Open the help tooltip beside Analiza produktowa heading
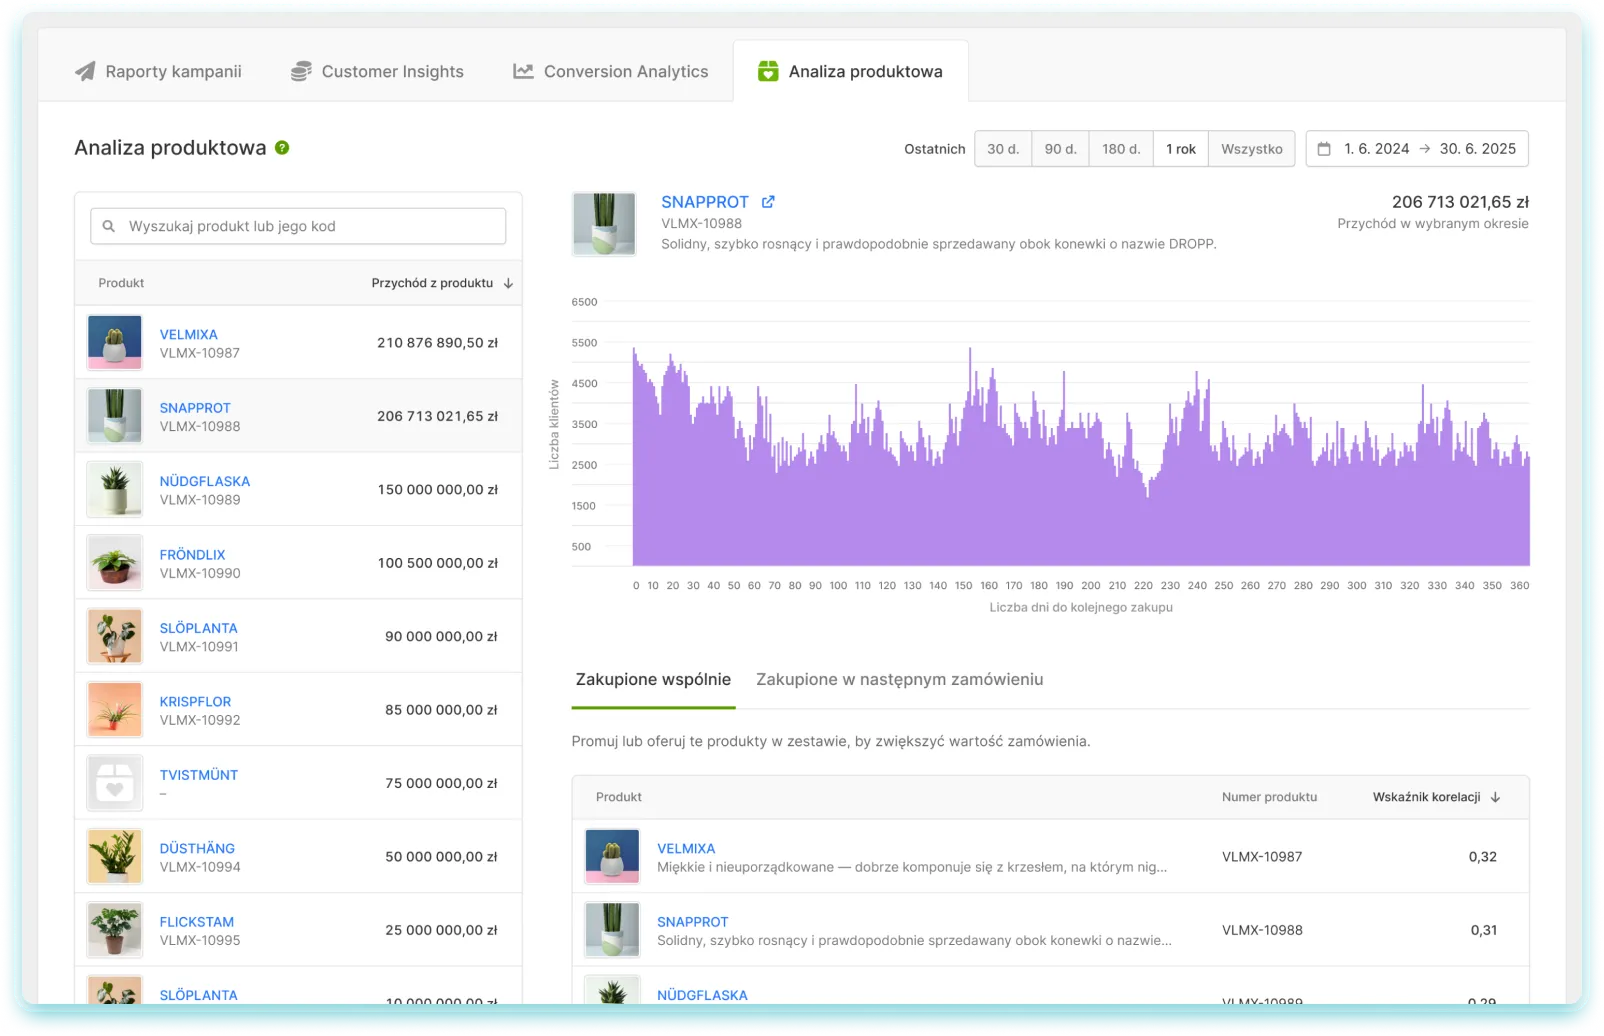This screenshot has width=1604, height=1036. (x=282, y=147)
